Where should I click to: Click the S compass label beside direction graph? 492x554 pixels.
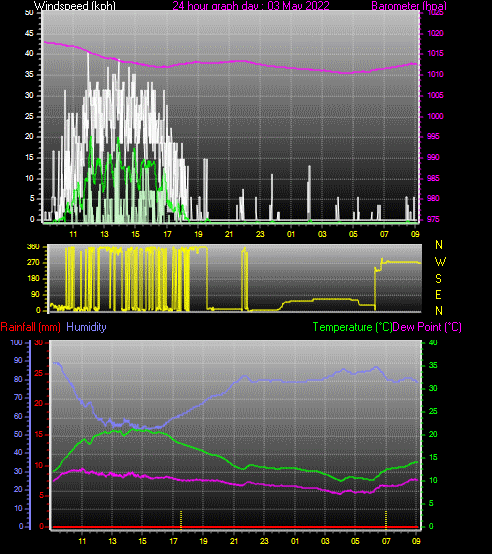438,279
